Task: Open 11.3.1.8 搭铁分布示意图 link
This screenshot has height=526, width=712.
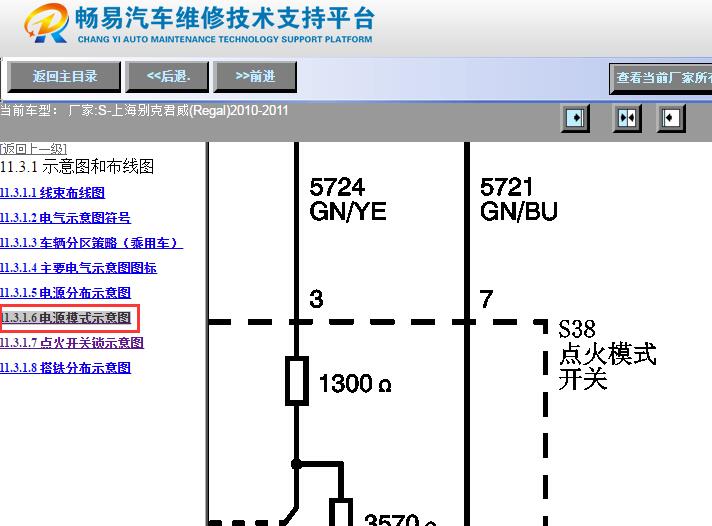Action: (x=65, y=367)
